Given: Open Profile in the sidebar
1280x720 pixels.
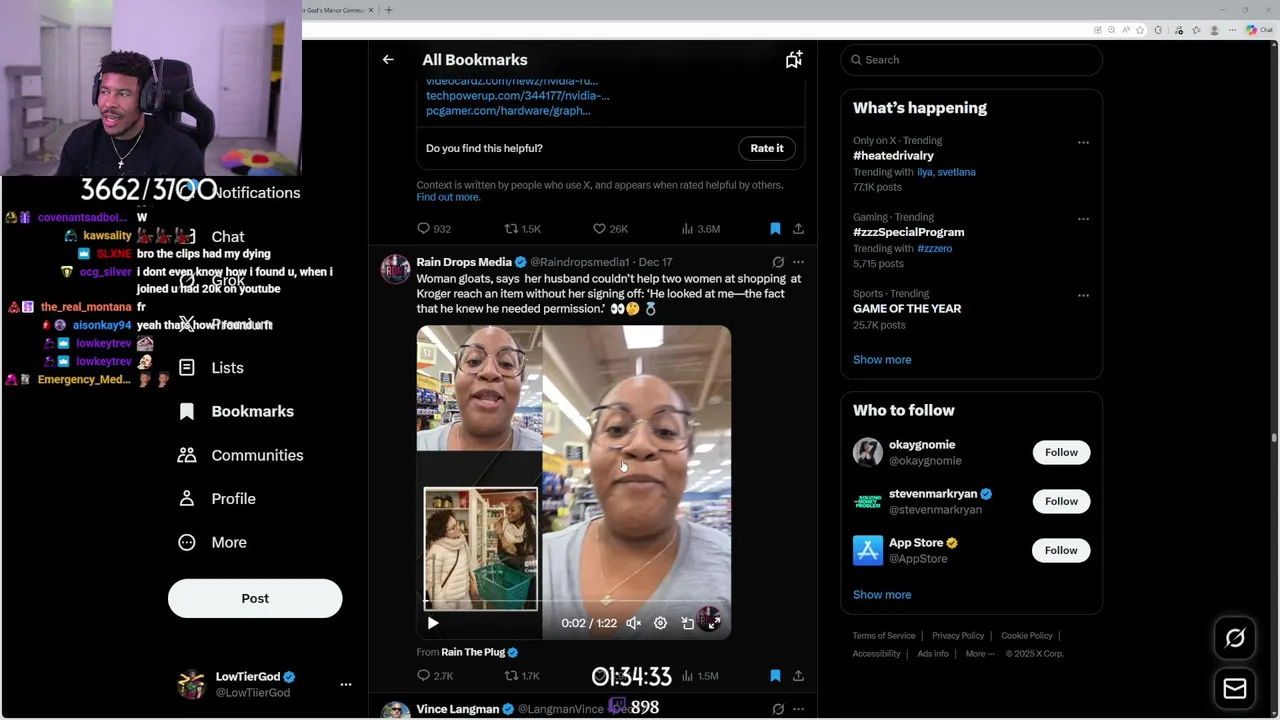Looking at the screenshot, I should tap(217, 499).
